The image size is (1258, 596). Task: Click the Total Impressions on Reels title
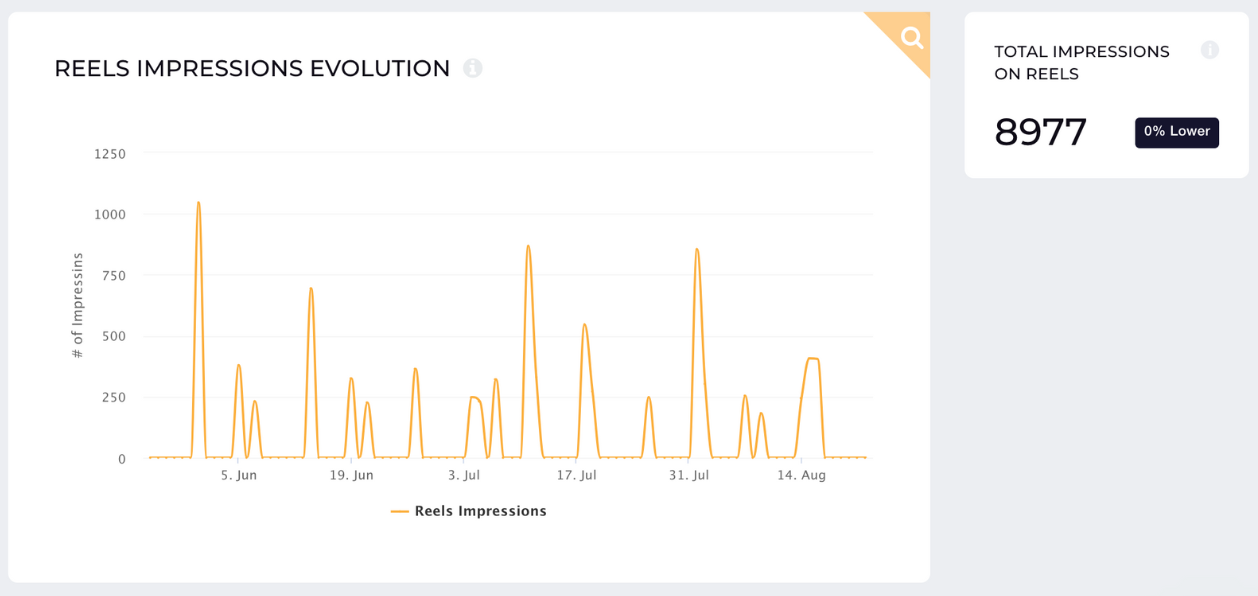point(1082,63)
